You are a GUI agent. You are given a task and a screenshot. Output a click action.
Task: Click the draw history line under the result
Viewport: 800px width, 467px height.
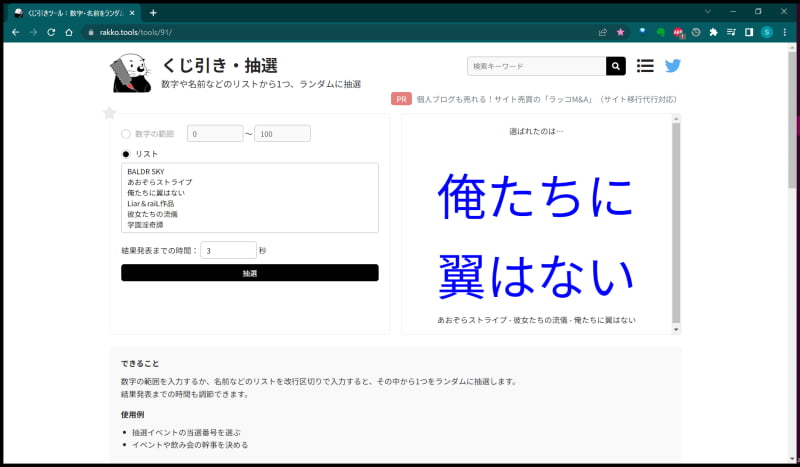tap(536, 320)
